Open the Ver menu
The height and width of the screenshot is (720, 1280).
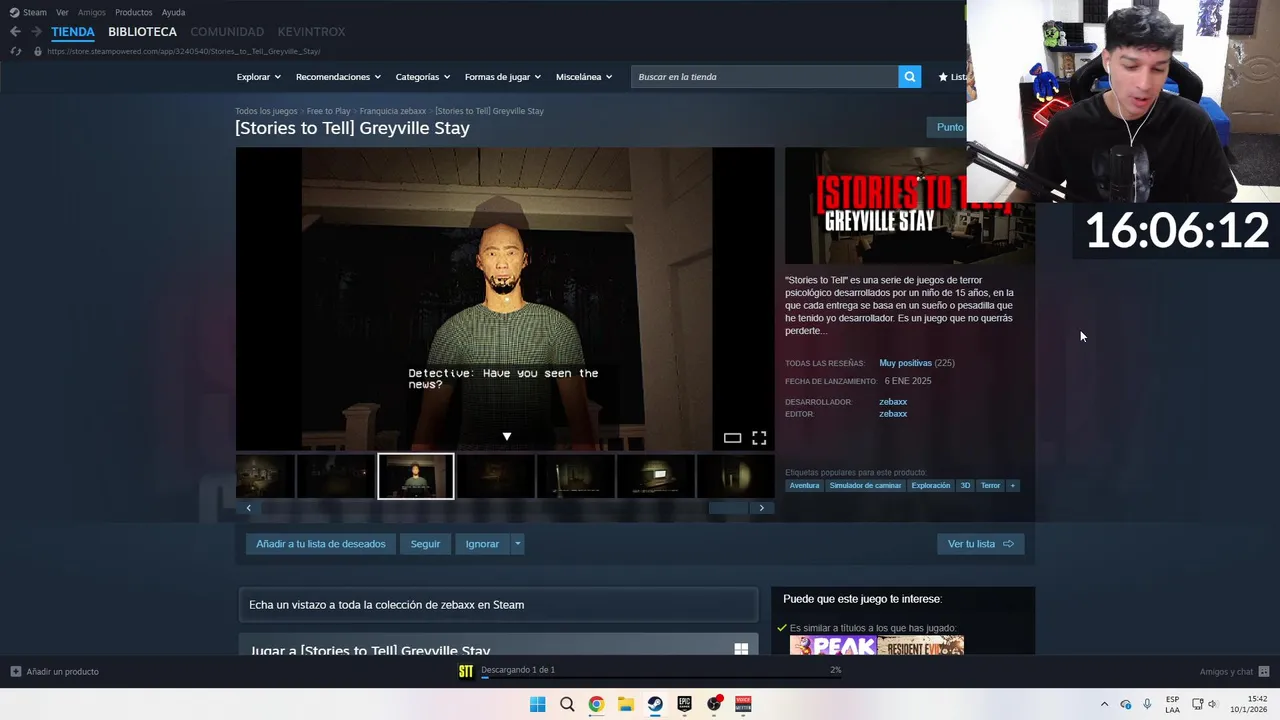click(62, 12)
